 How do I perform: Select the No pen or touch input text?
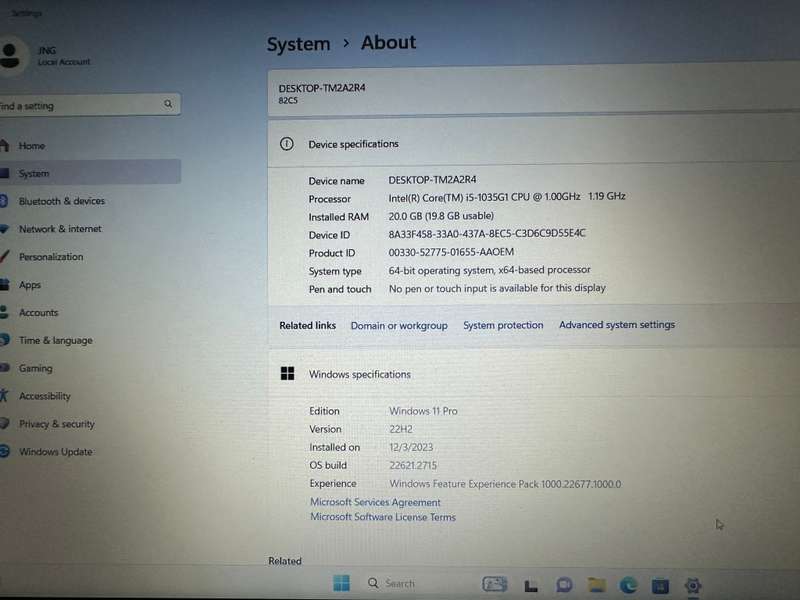pyautogui.click(x=497, y=288)
